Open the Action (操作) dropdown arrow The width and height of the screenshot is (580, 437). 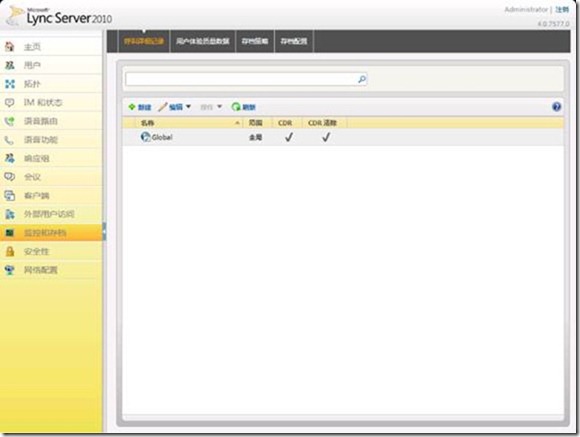tap(219, 107)
